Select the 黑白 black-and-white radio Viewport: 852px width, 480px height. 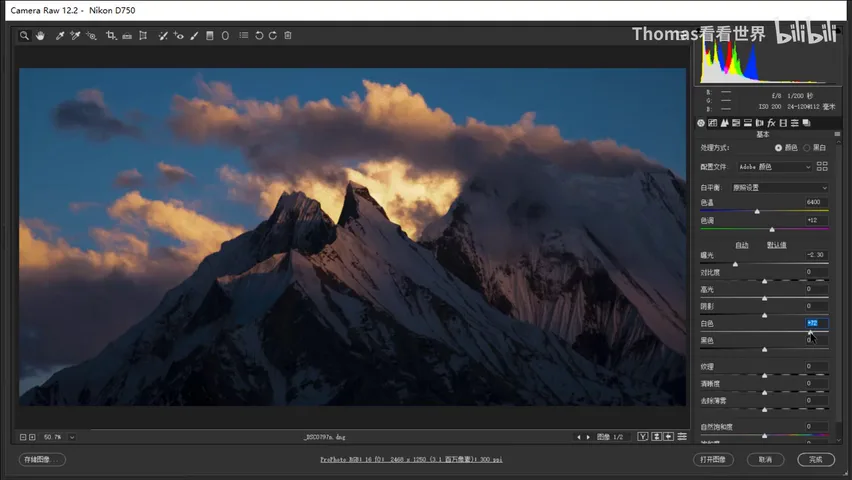point(807,148)
